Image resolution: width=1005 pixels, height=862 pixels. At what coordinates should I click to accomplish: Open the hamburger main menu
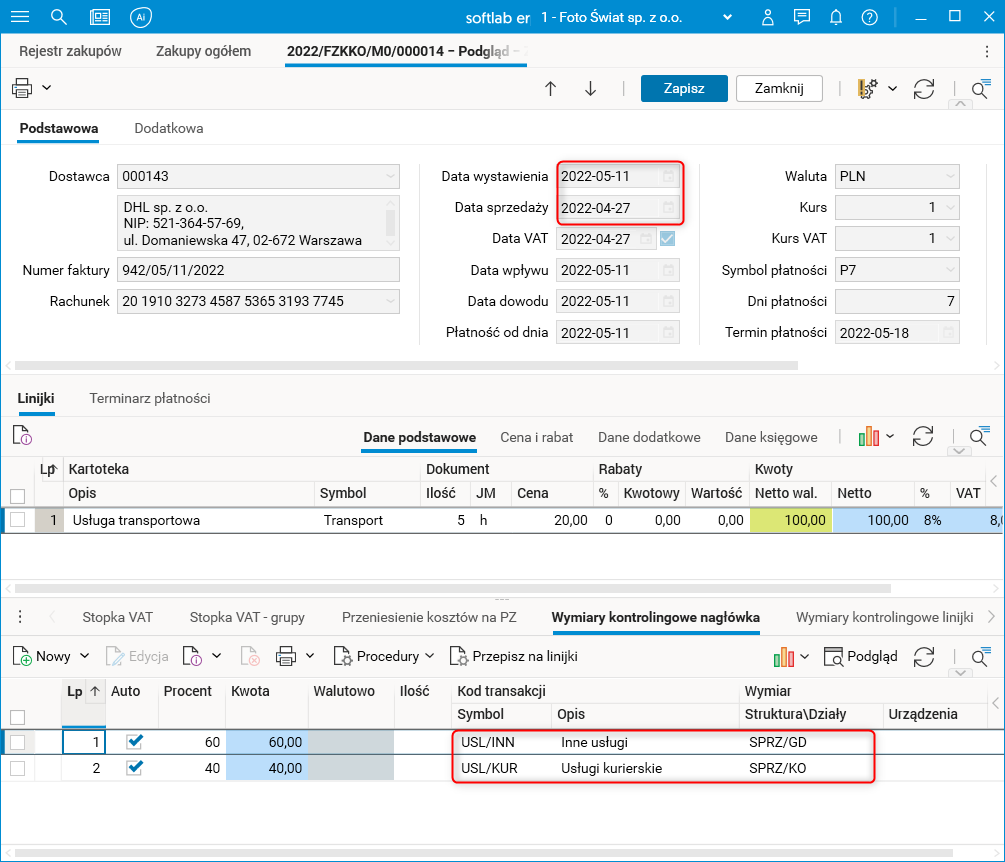pos(20,17)
